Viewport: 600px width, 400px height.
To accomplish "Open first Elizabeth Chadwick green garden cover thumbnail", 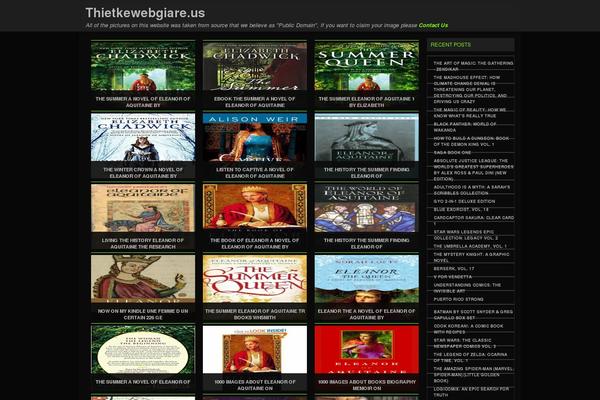I will (143, 66).
